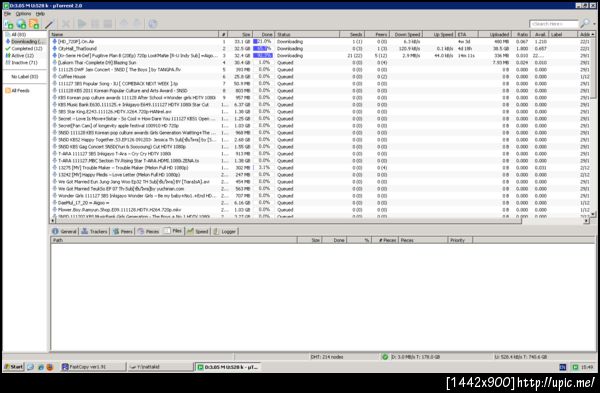Viewport: 600px width, 393px height.
Task: Click the status icon of Coffee House torrent
Action: 54,77
